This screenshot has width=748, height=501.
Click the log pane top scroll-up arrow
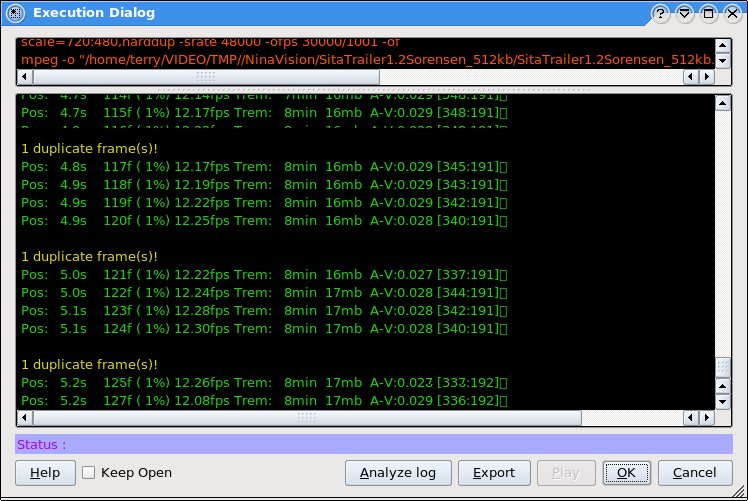[x=723, y=103]
